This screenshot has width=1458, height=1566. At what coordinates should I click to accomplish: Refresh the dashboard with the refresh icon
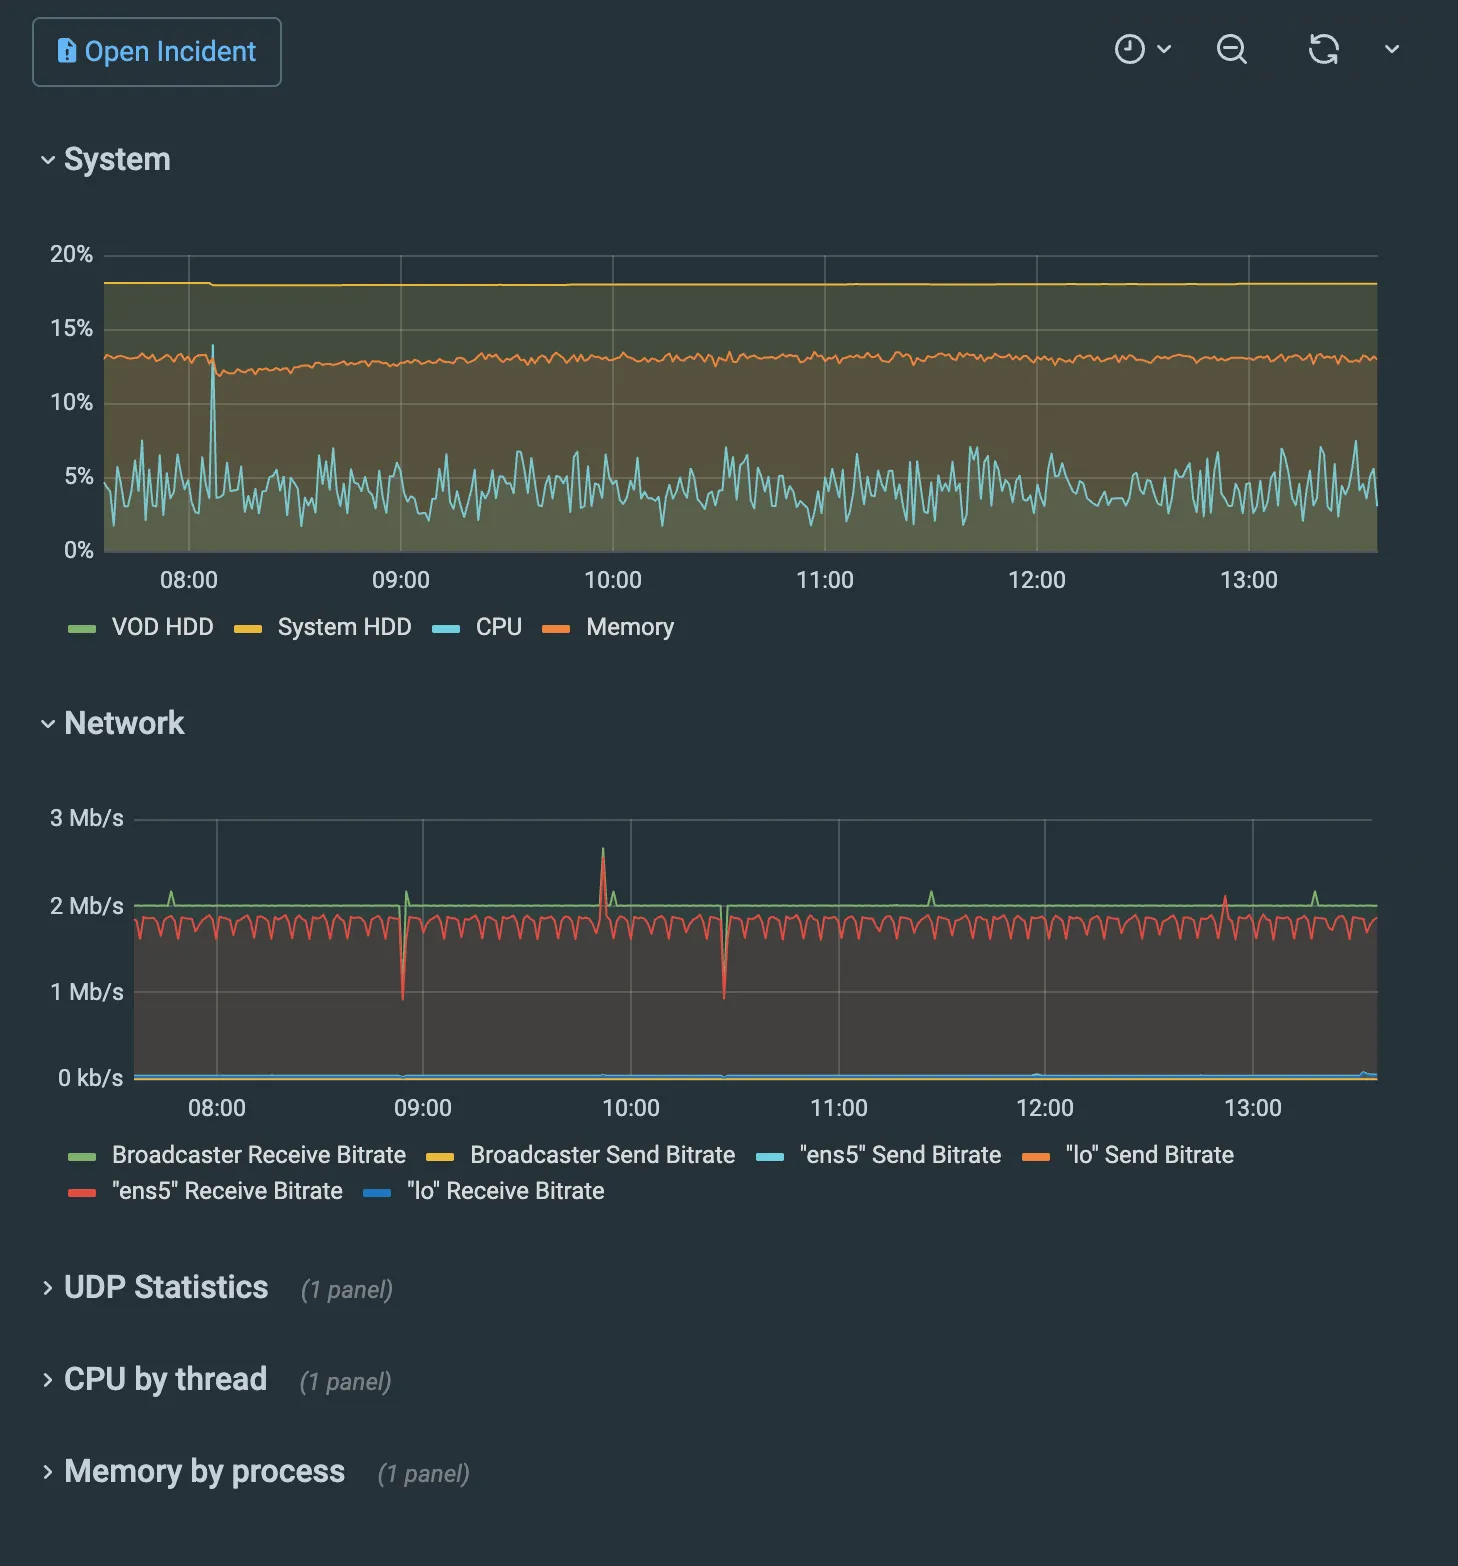click(1323, 49)
